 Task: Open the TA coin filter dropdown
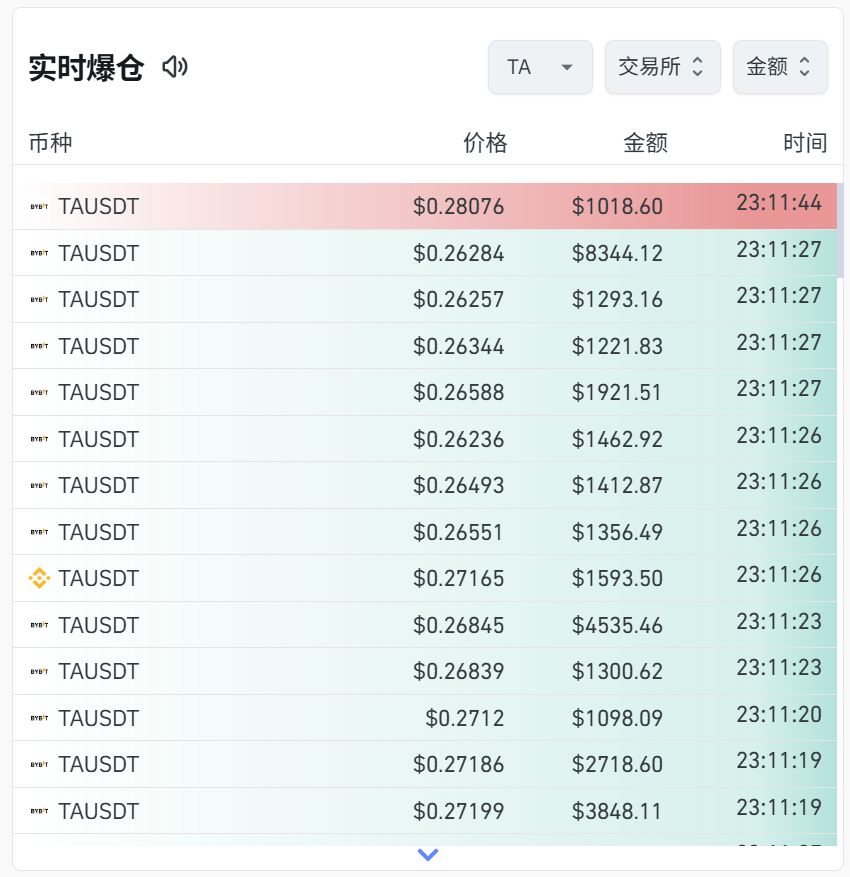point(540,67)
